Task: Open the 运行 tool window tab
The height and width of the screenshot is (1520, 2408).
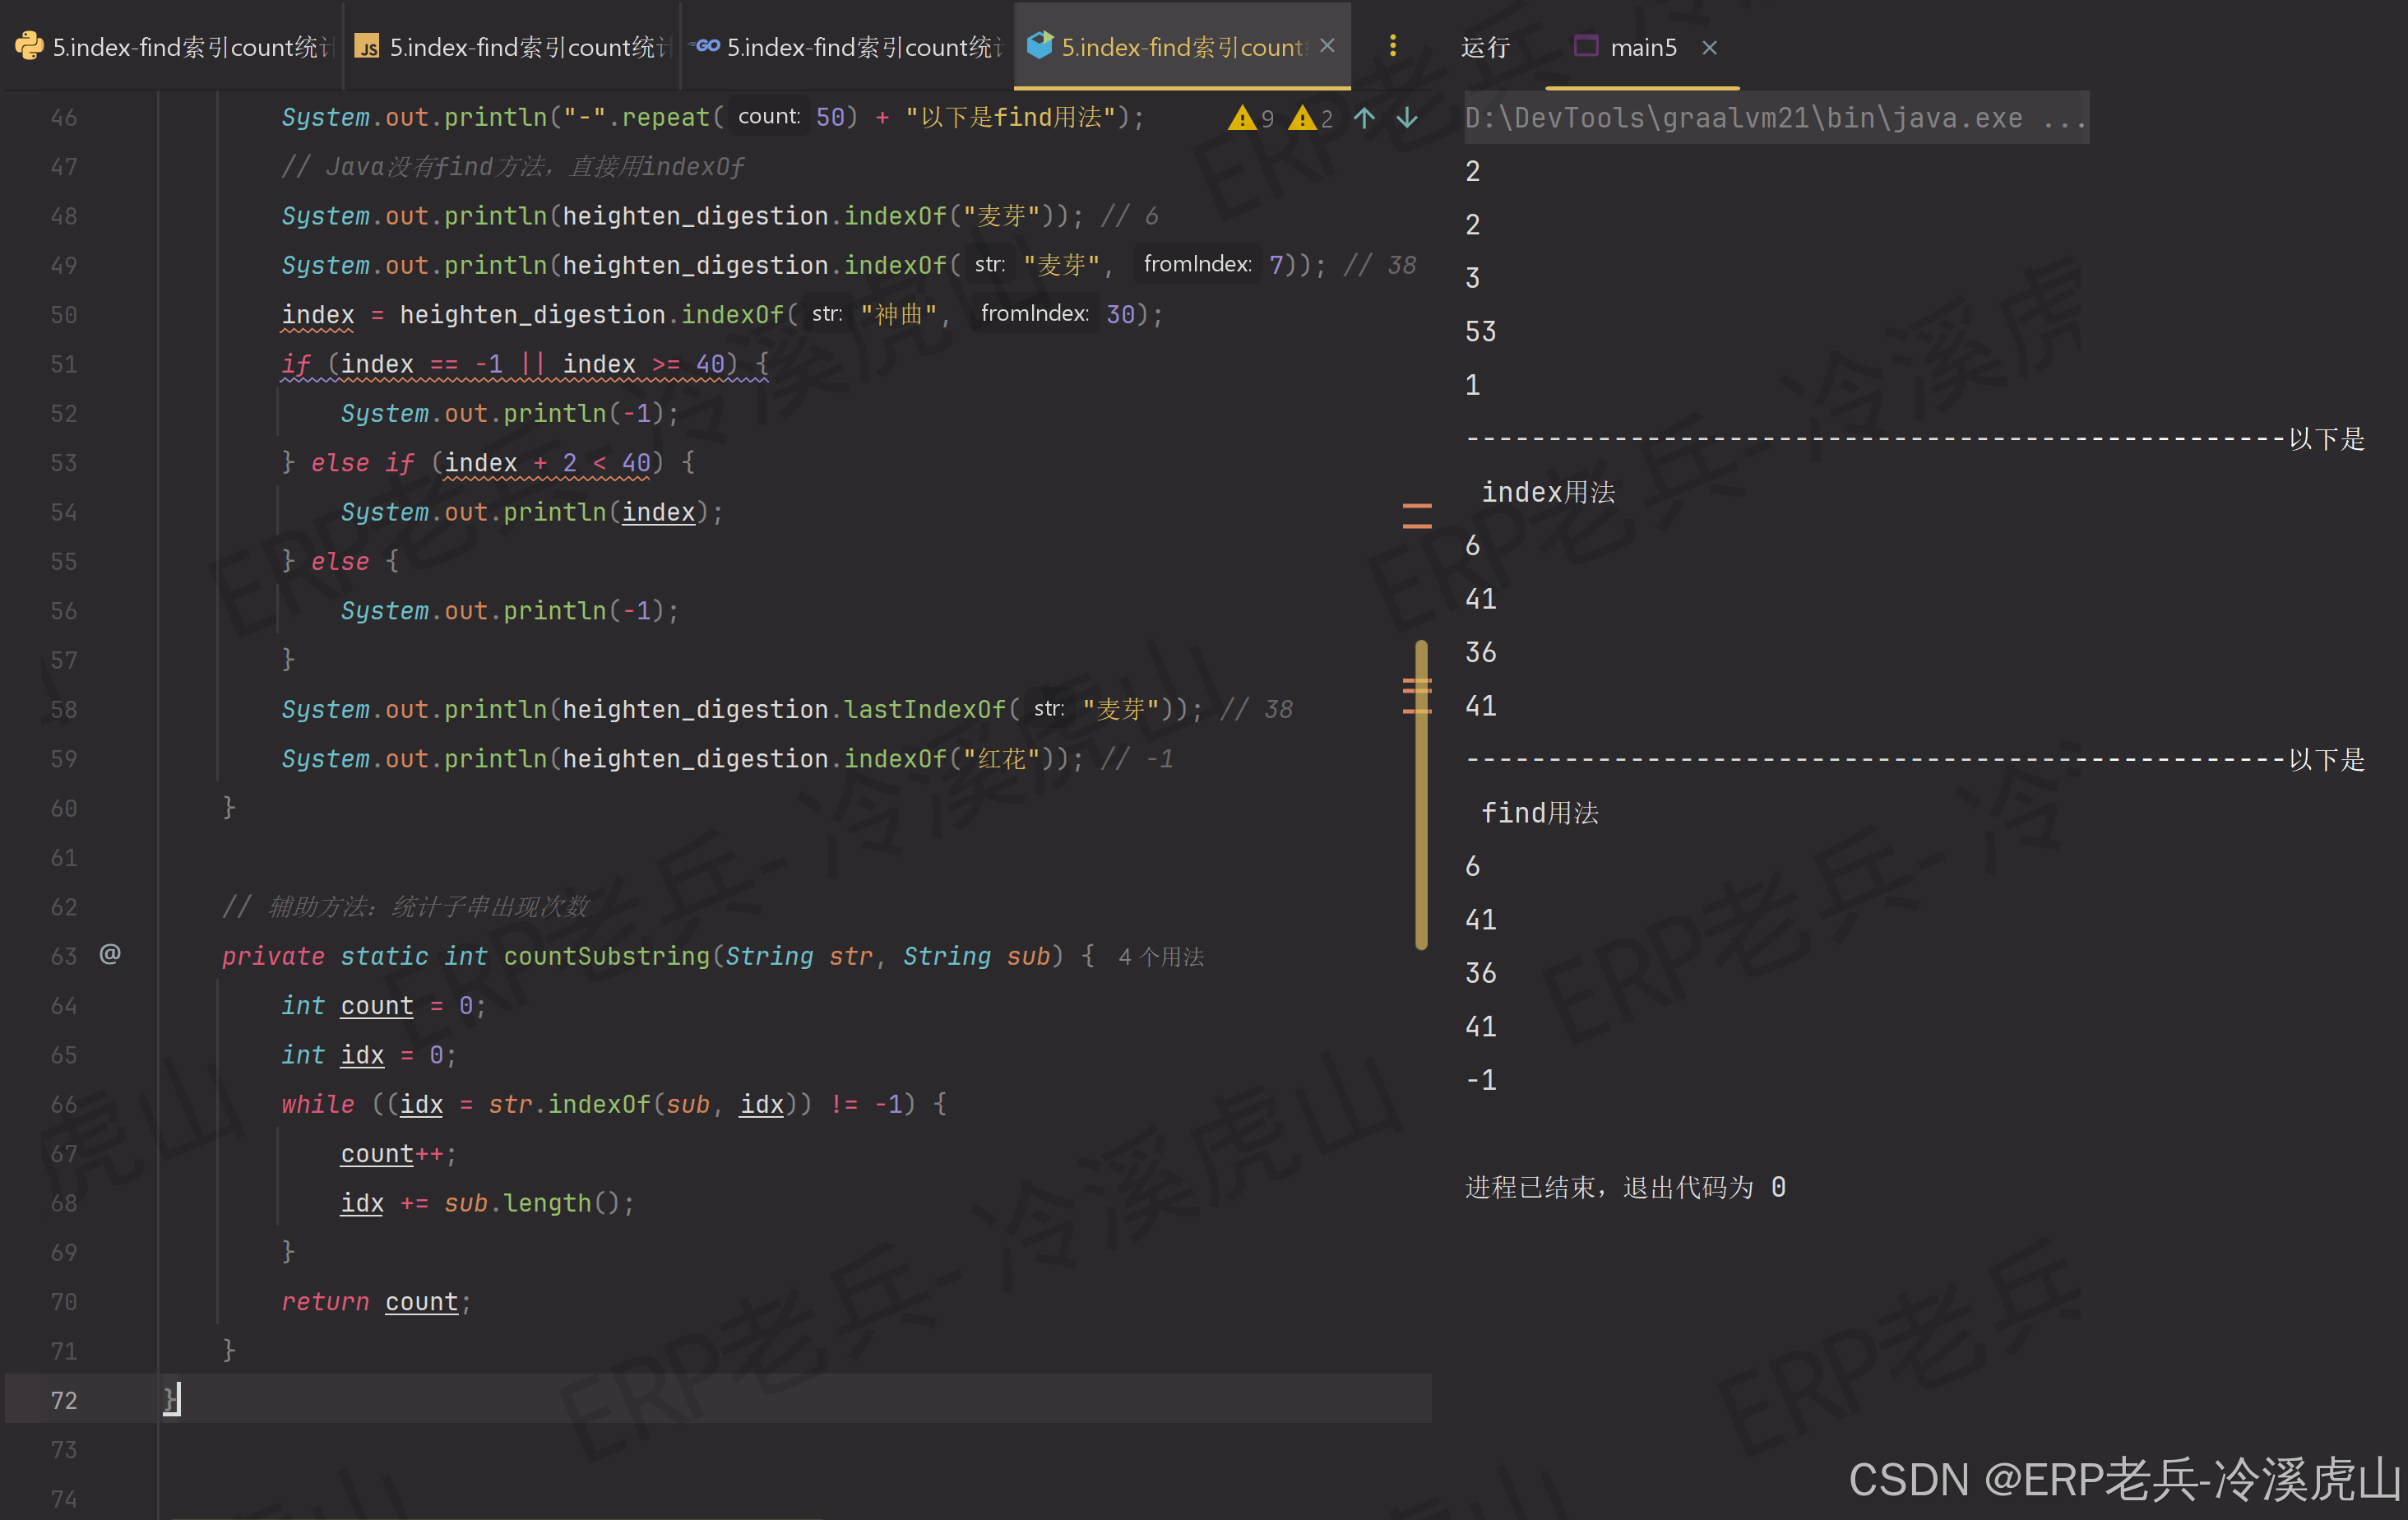Action: [1485, 48]
